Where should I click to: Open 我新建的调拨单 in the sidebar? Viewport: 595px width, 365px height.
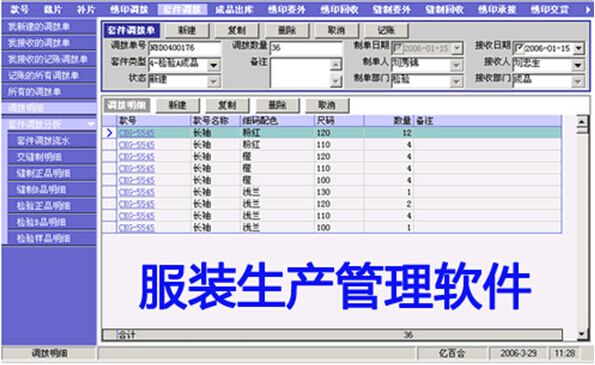49,27
